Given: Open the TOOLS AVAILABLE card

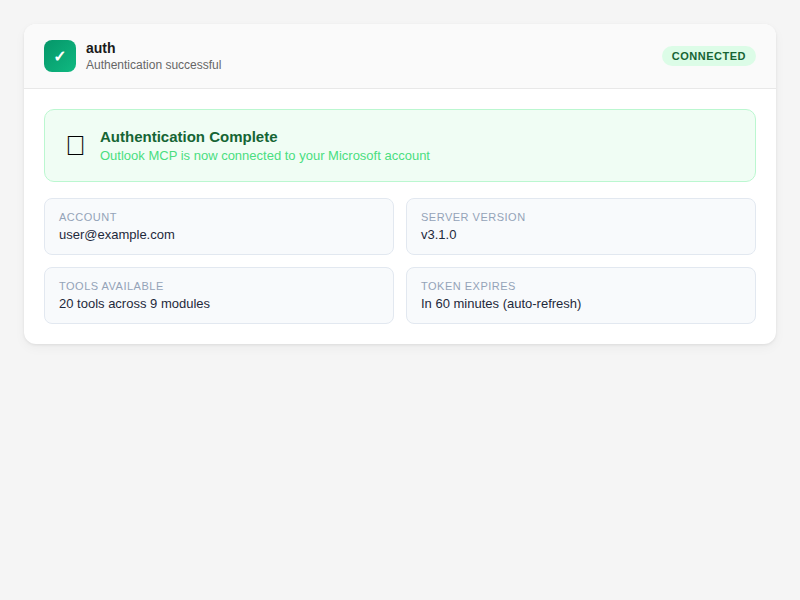Looking at the screenshot, I should pos(218,295).
